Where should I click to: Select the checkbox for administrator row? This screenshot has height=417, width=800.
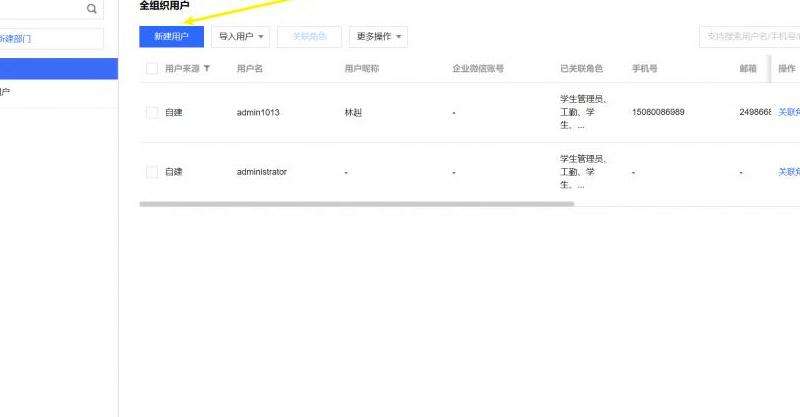152,172
